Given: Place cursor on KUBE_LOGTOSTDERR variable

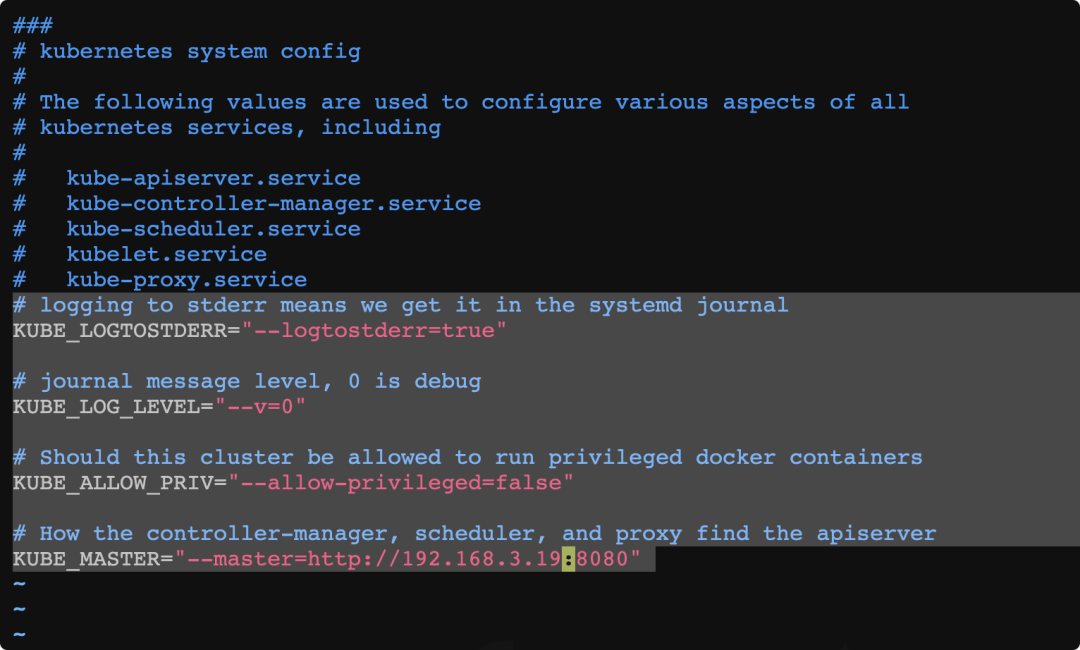Looking at the screenshot, I should (x=120, y=331).
